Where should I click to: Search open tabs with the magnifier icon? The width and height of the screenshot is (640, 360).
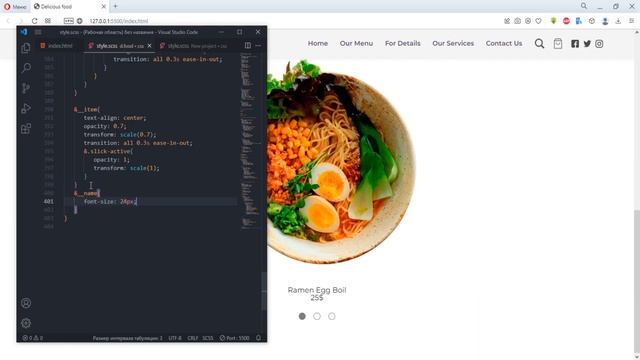click(x=584, y=6)
